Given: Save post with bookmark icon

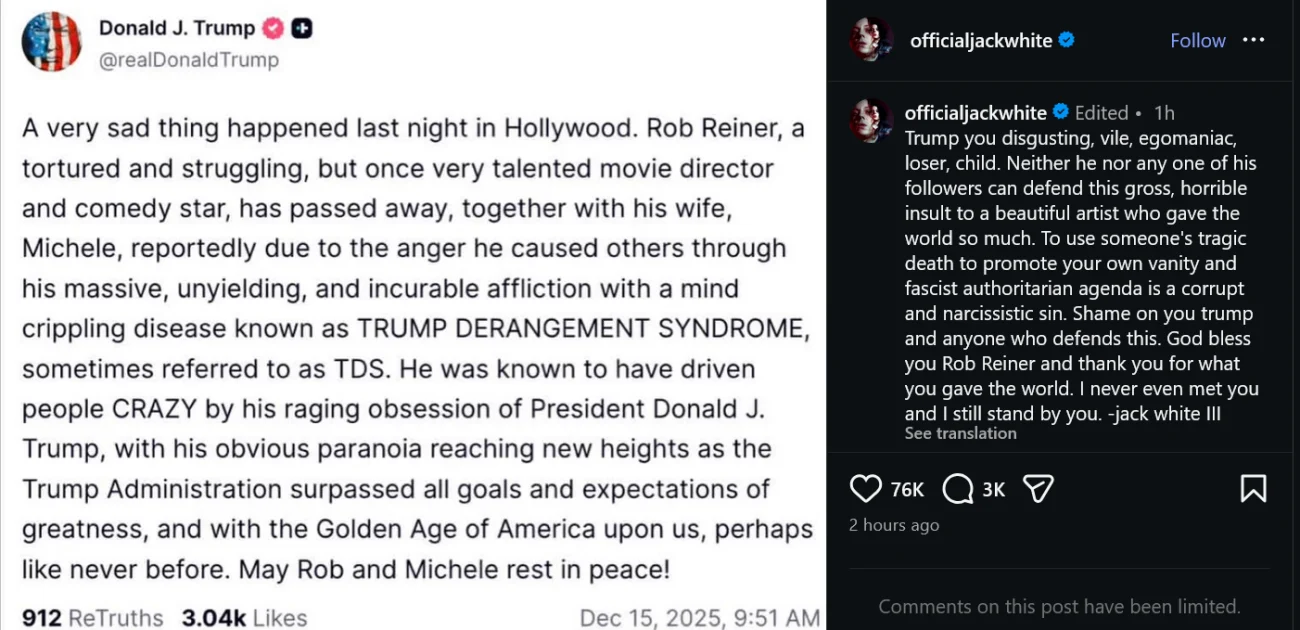Looking at the screenshot, I should [x=1252, y=488].
